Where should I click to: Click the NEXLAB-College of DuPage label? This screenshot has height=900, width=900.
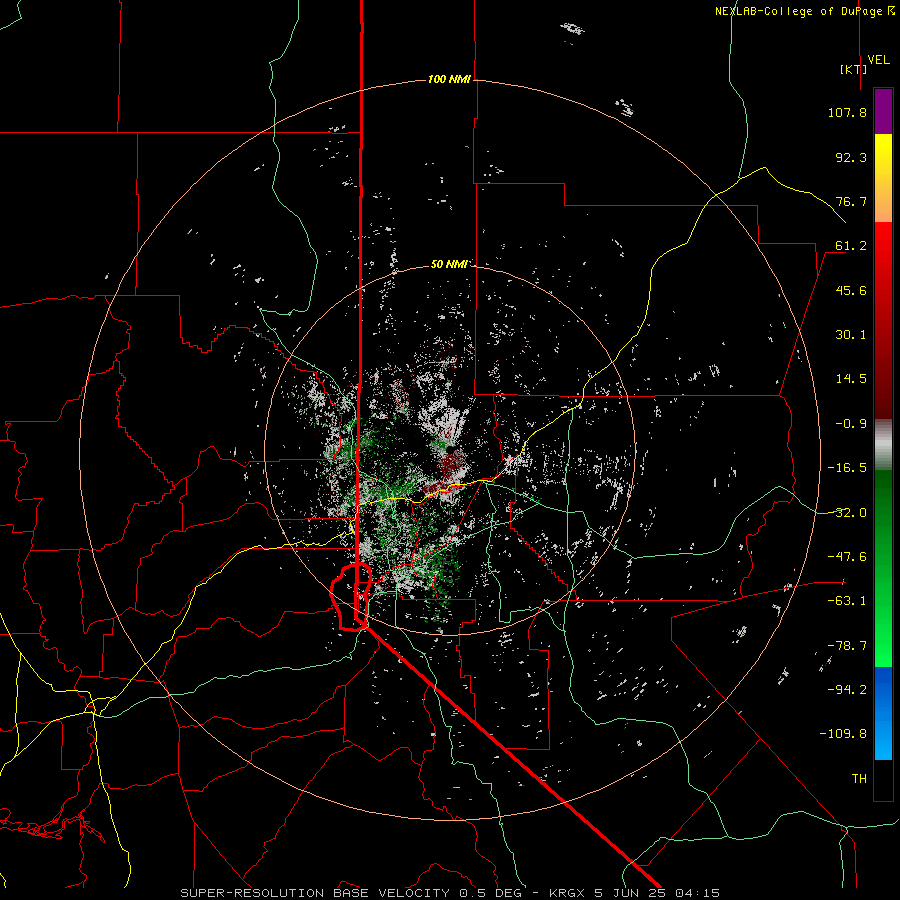pos(804,11)
